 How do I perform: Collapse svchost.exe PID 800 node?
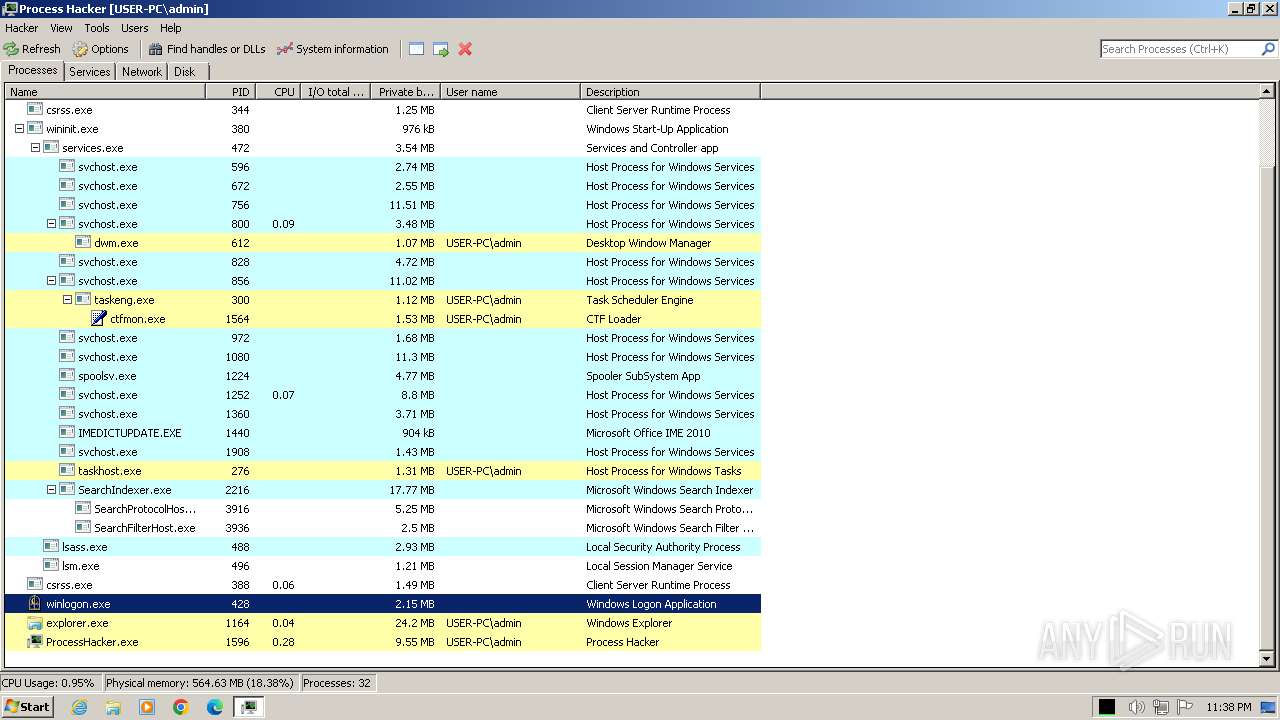pos(51,224)
